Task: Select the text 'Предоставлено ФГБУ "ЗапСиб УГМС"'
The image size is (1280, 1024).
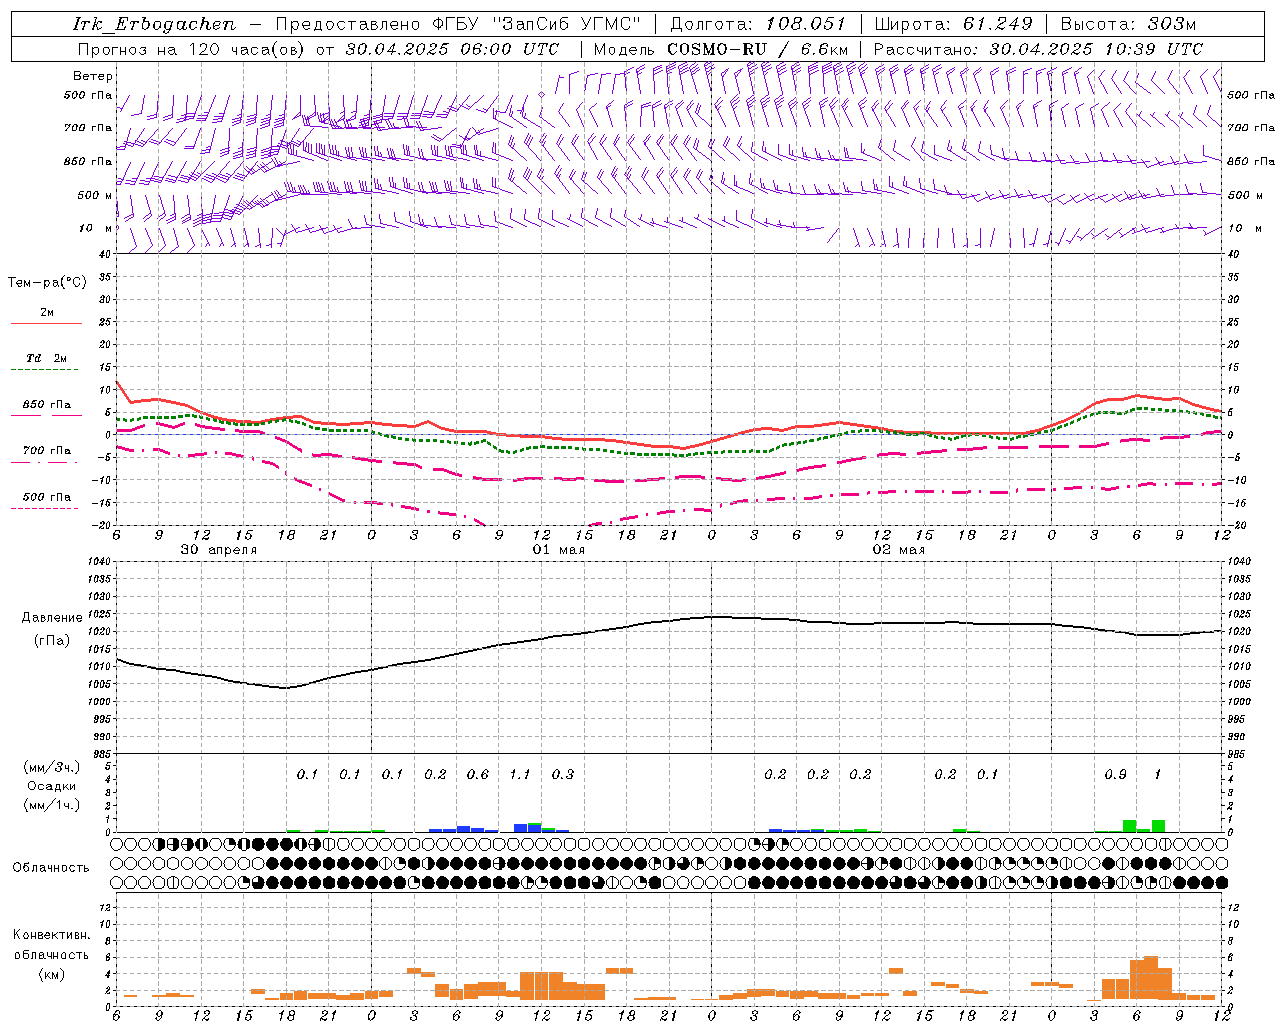Action: 457,24
